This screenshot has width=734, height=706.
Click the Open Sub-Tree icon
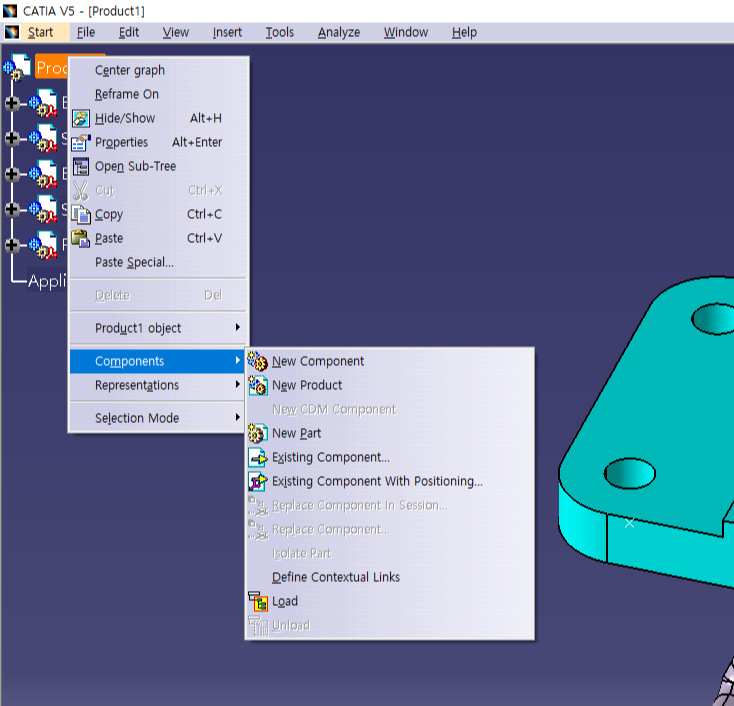coord(81,166)
